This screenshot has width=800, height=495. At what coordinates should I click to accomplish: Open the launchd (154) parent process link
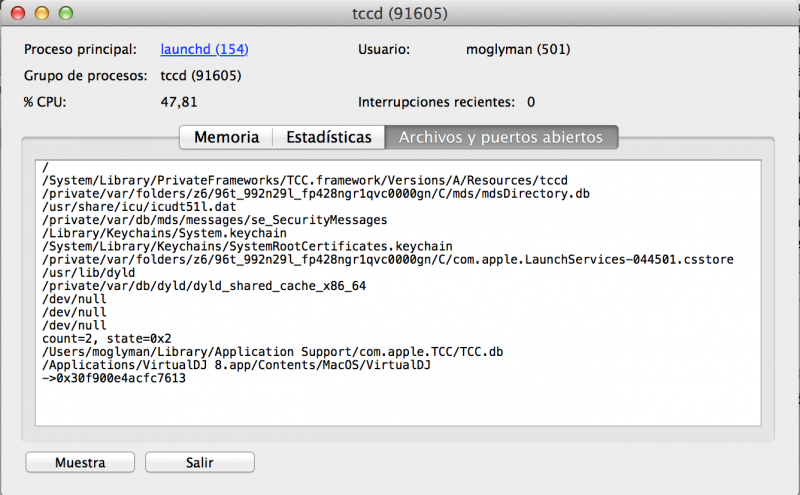click(x=204, y=49)
